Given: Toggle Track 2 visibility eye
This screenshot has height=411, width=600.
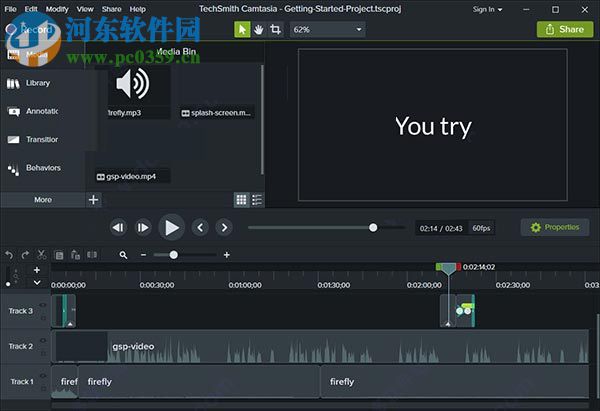Looking at the screenshot, I should 43,340.
